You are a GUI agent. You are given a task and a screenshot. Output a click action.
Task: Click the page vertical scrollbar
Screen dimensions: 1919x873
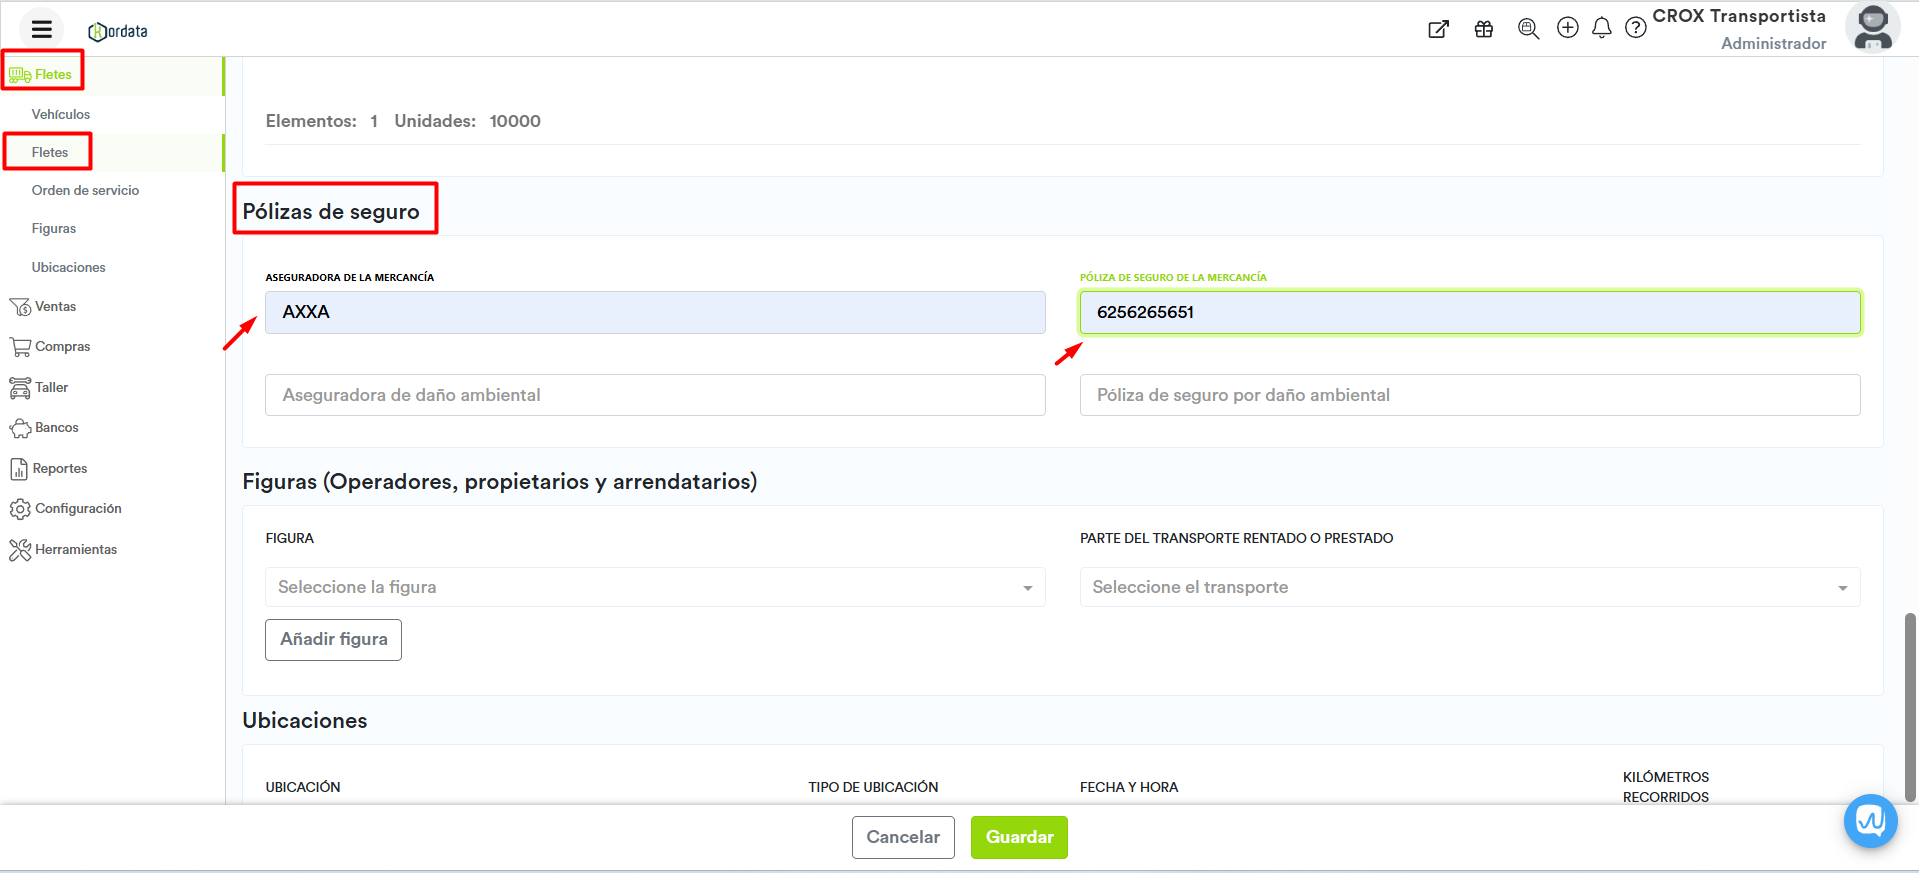pyautogui.click(x=1910, y=705)
